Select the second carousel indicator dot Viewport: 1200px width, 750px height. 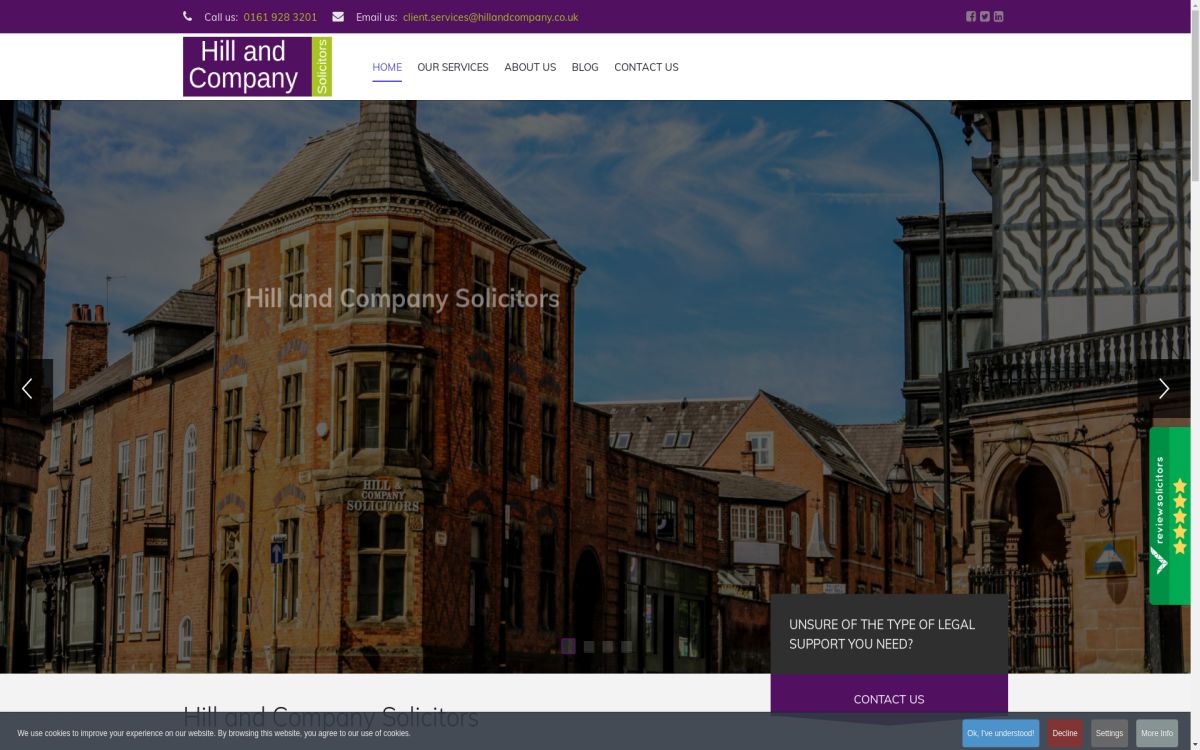(x=588, y=646)
